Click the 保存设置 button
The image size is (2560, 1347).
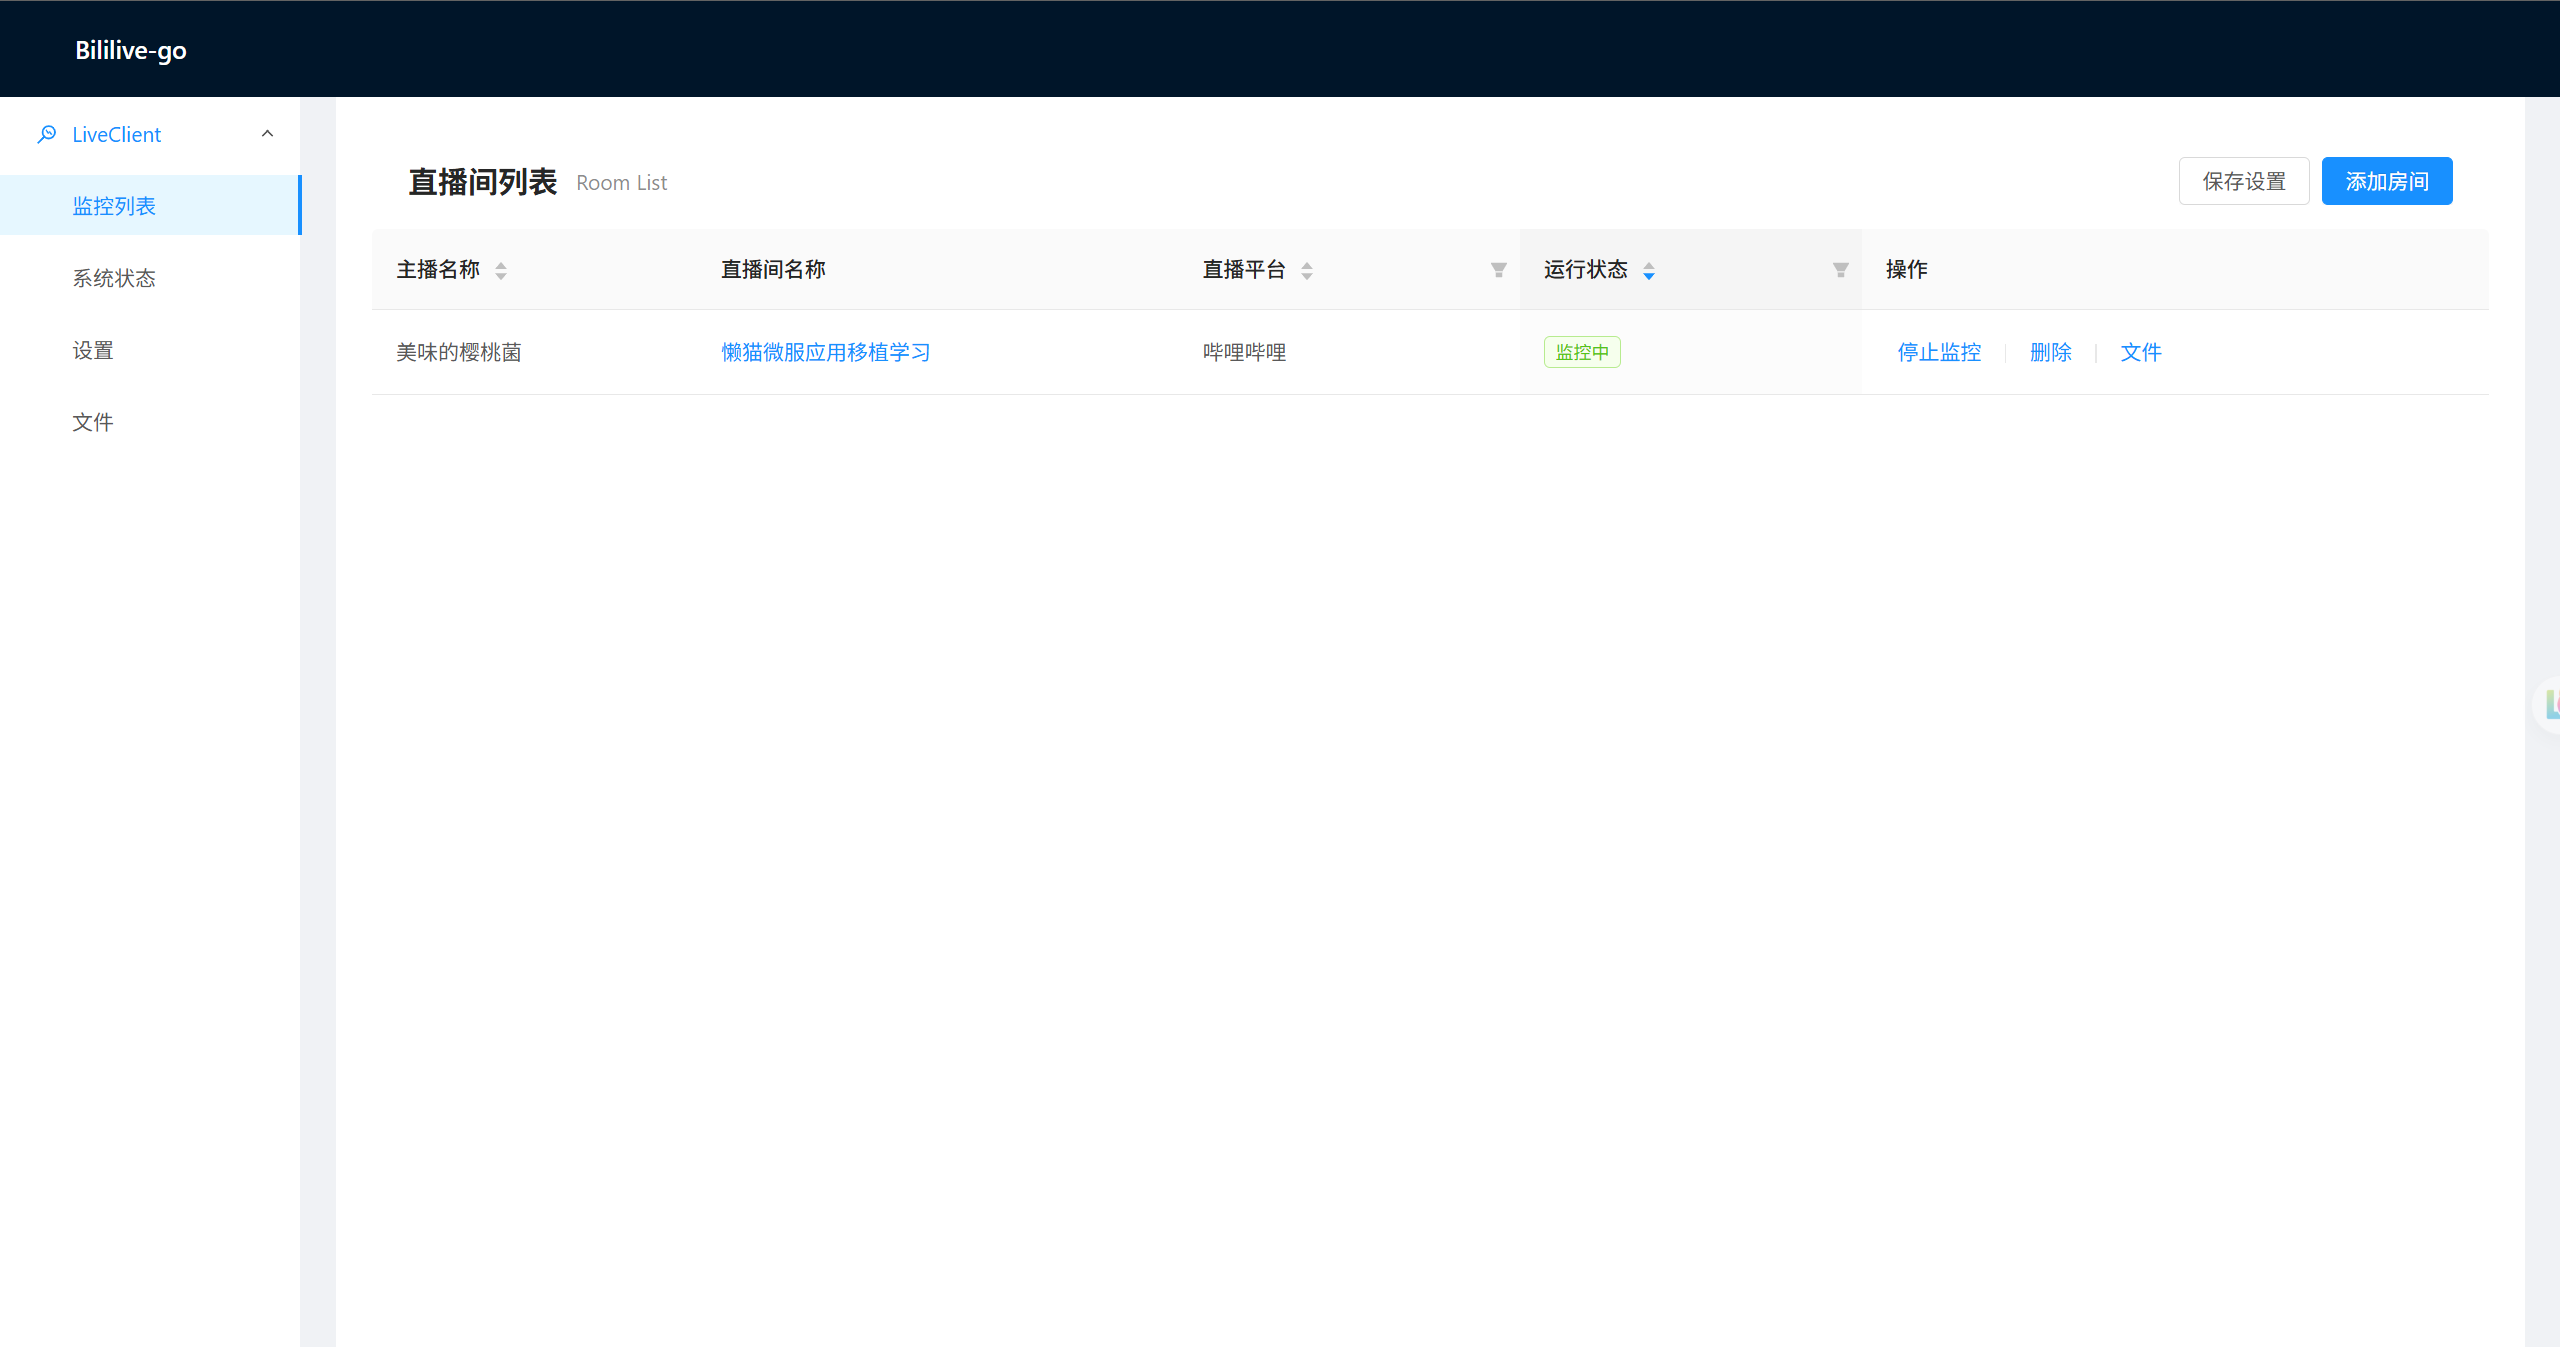(2244, 181)
